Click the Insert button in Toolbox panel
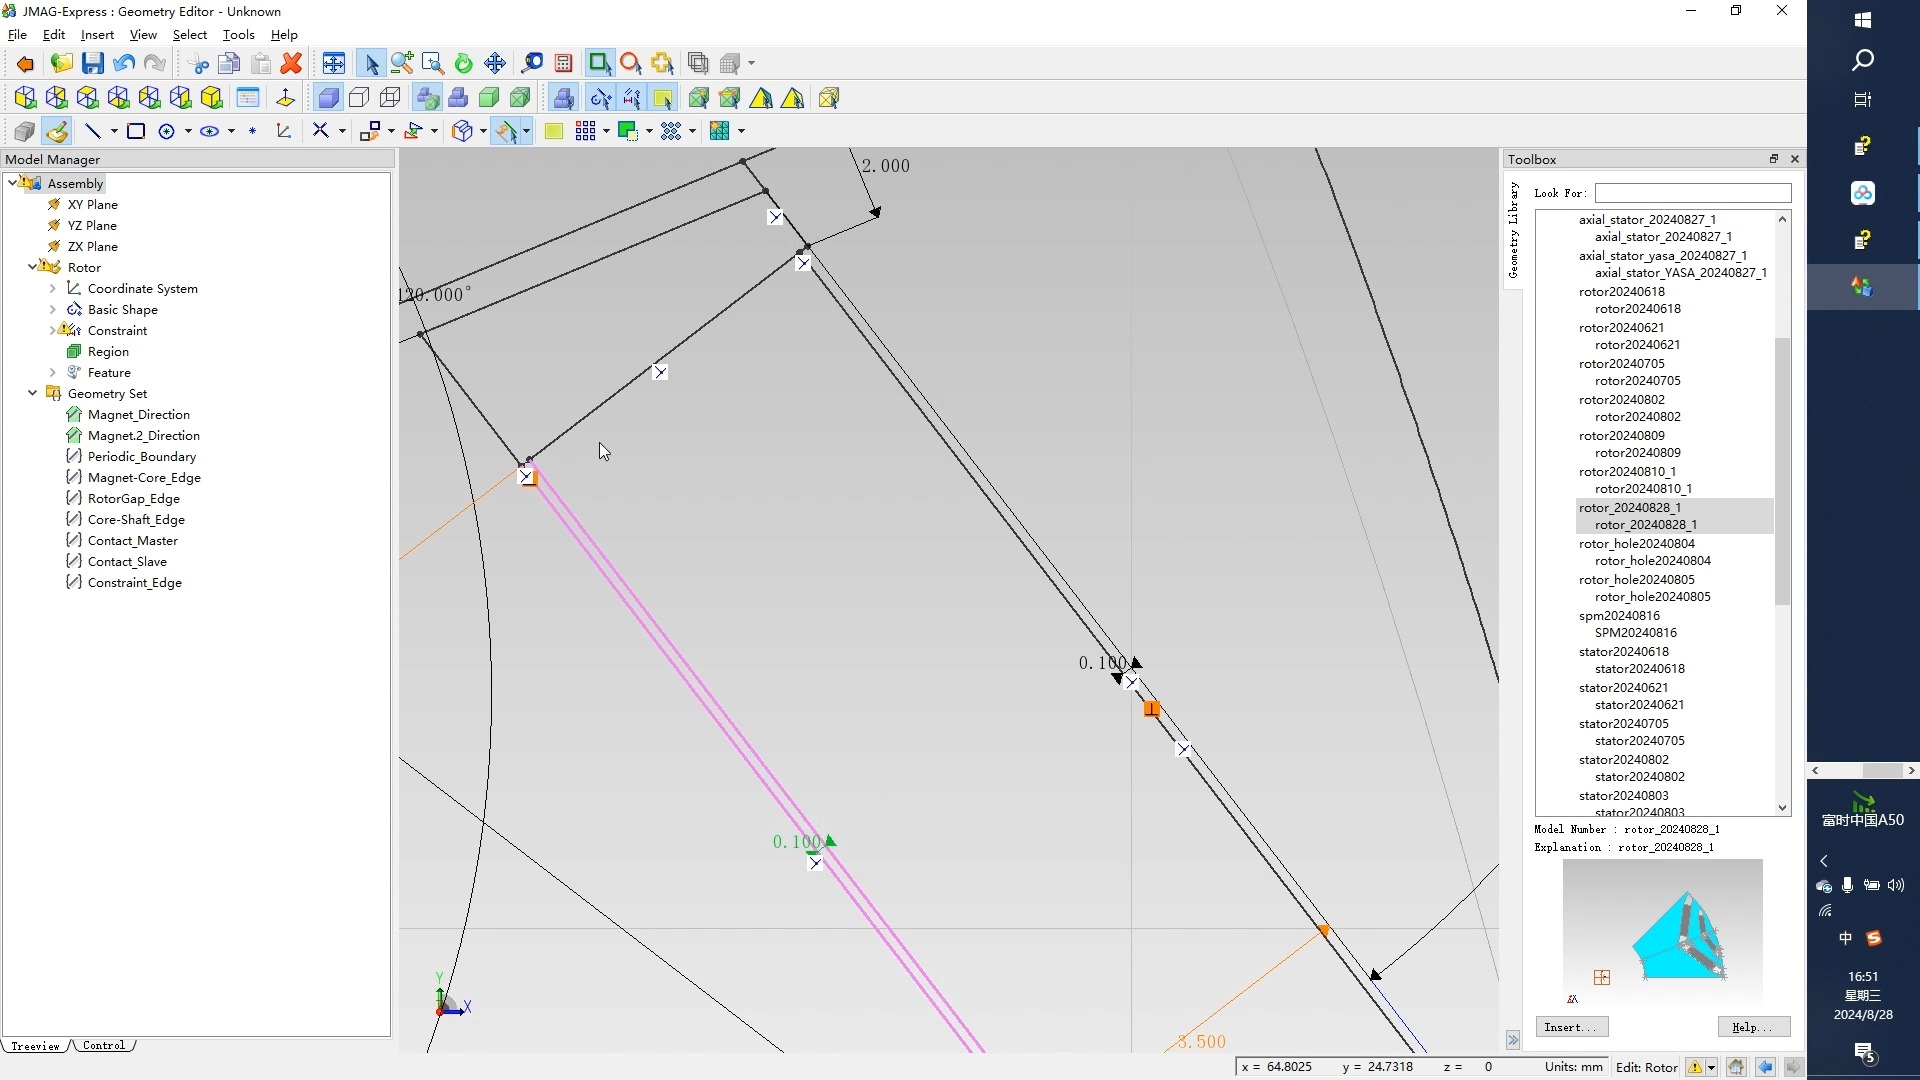 tap(1573, 1027)
